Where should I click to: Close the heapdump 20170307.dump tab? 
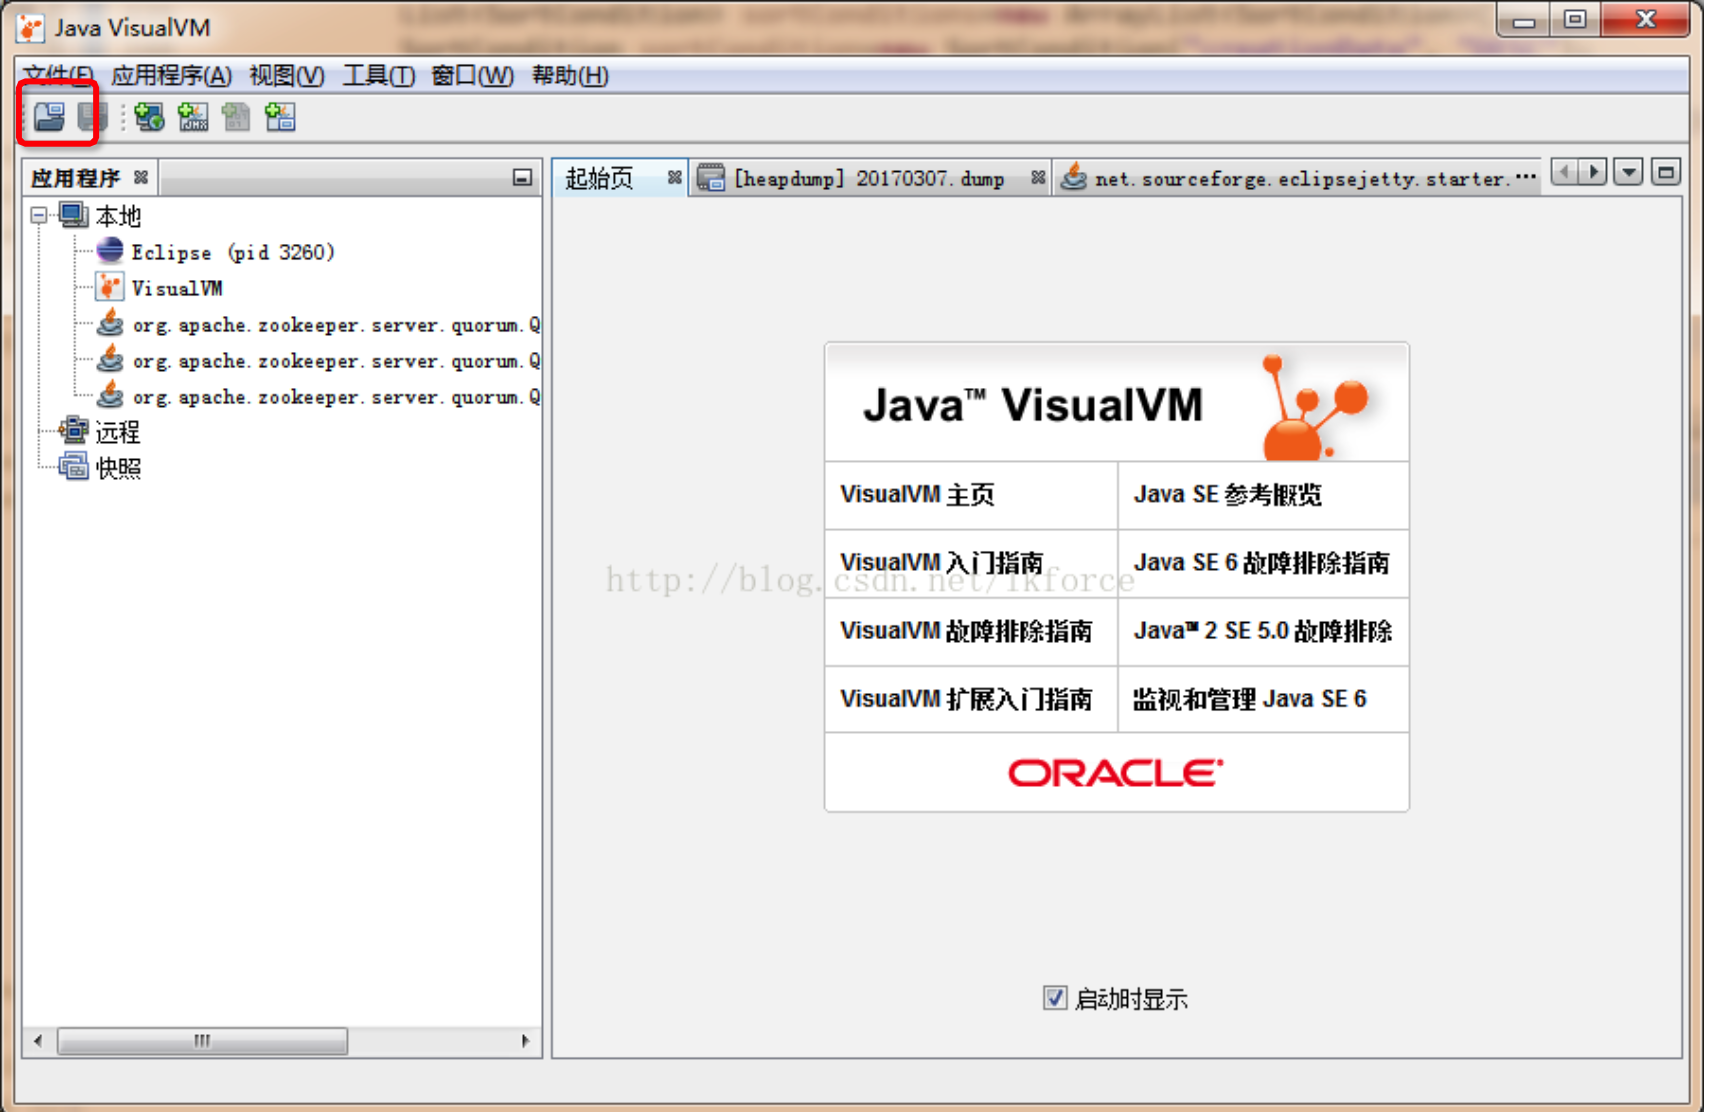pos(1038,177)
